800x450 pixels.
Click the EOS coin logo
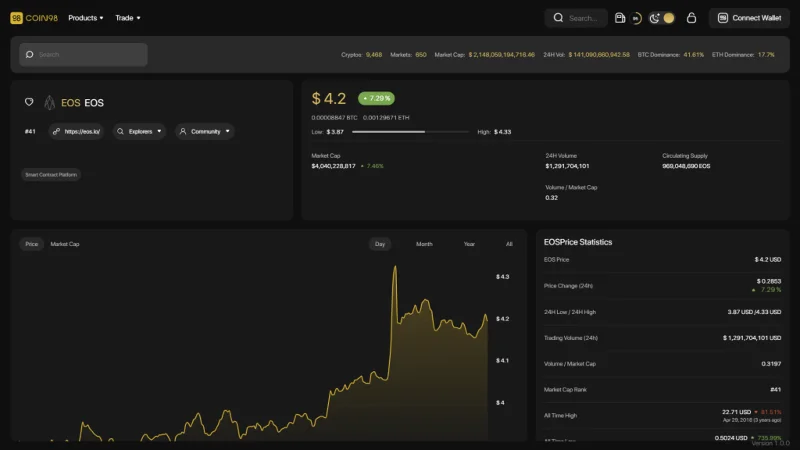(49, 103)
